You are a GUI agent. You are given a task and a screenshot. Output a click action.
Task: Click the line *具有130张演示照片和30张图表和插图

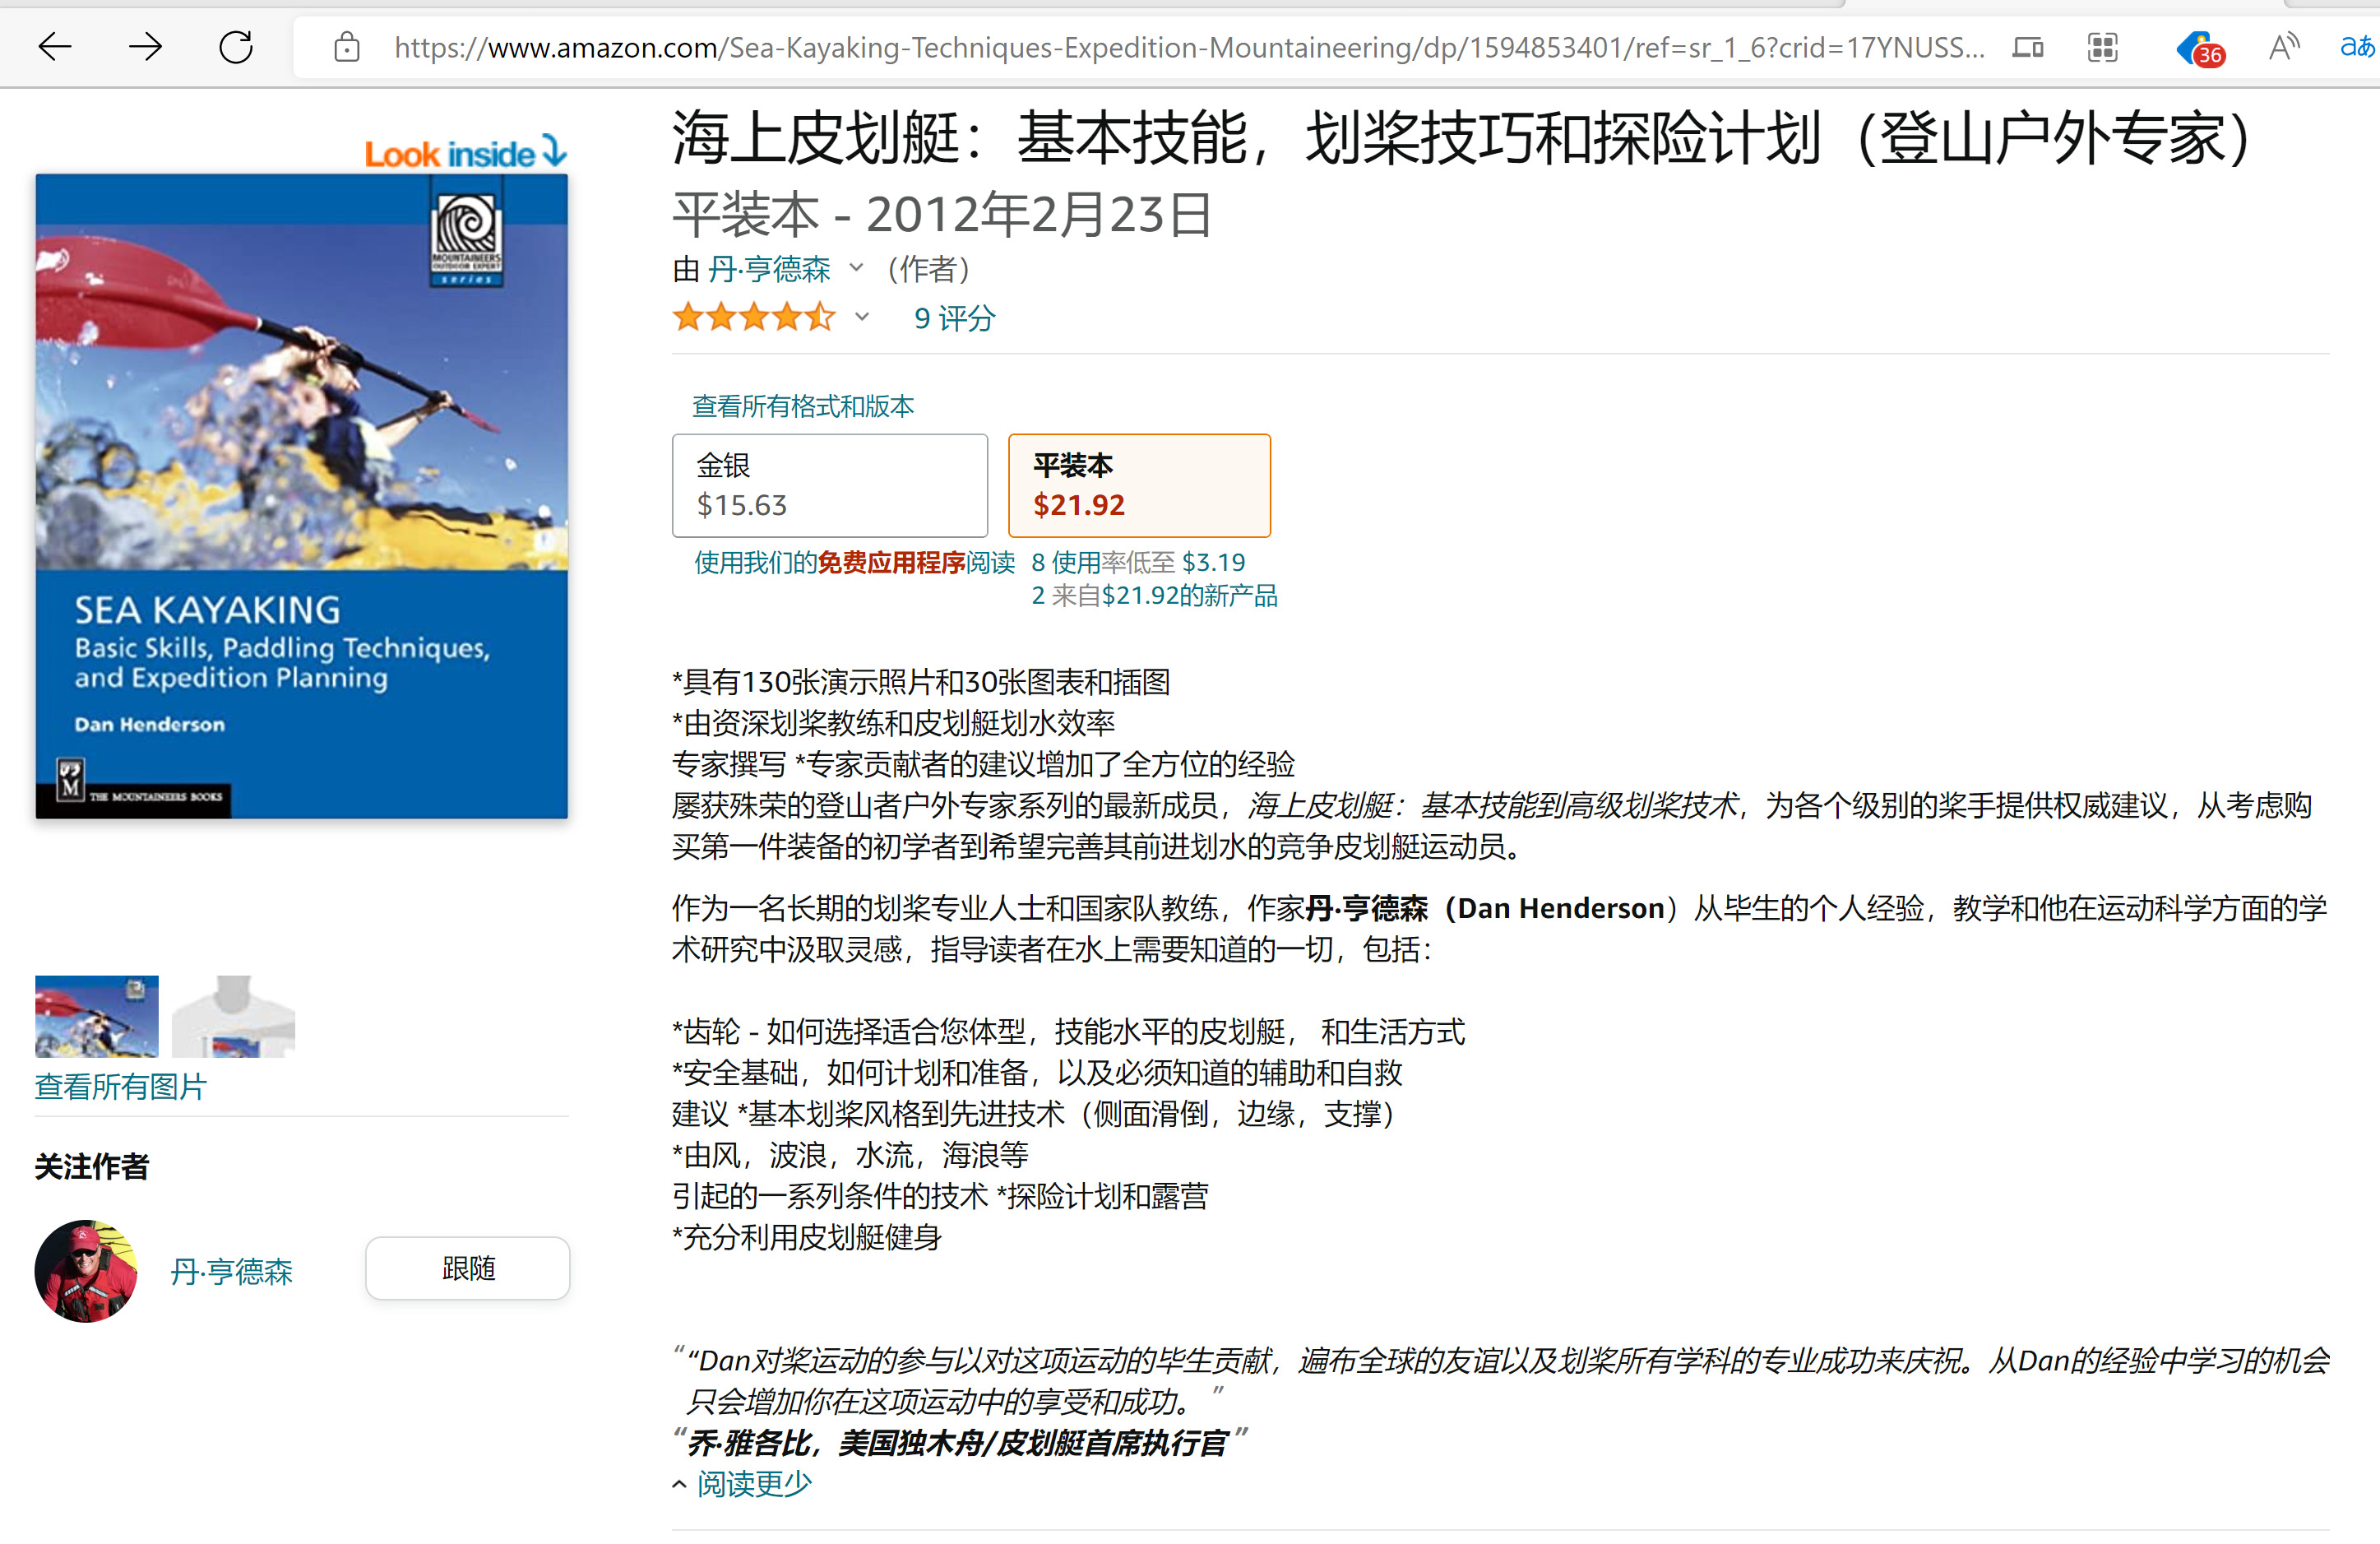click(x=921, y=682)
